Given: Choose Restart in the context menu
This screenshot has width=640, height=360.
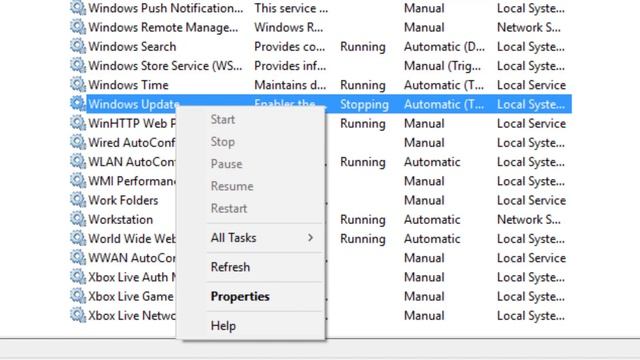Looking at the screenshot, I should [x=229, y=208].
